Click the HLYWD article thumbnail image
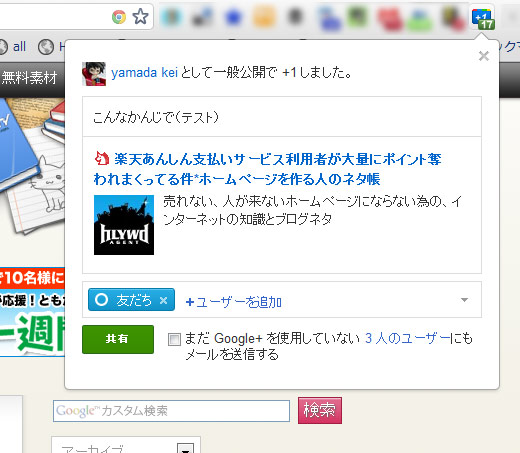Image resolution: width=520 pixels, height=453 pixels. coord(124,225)
